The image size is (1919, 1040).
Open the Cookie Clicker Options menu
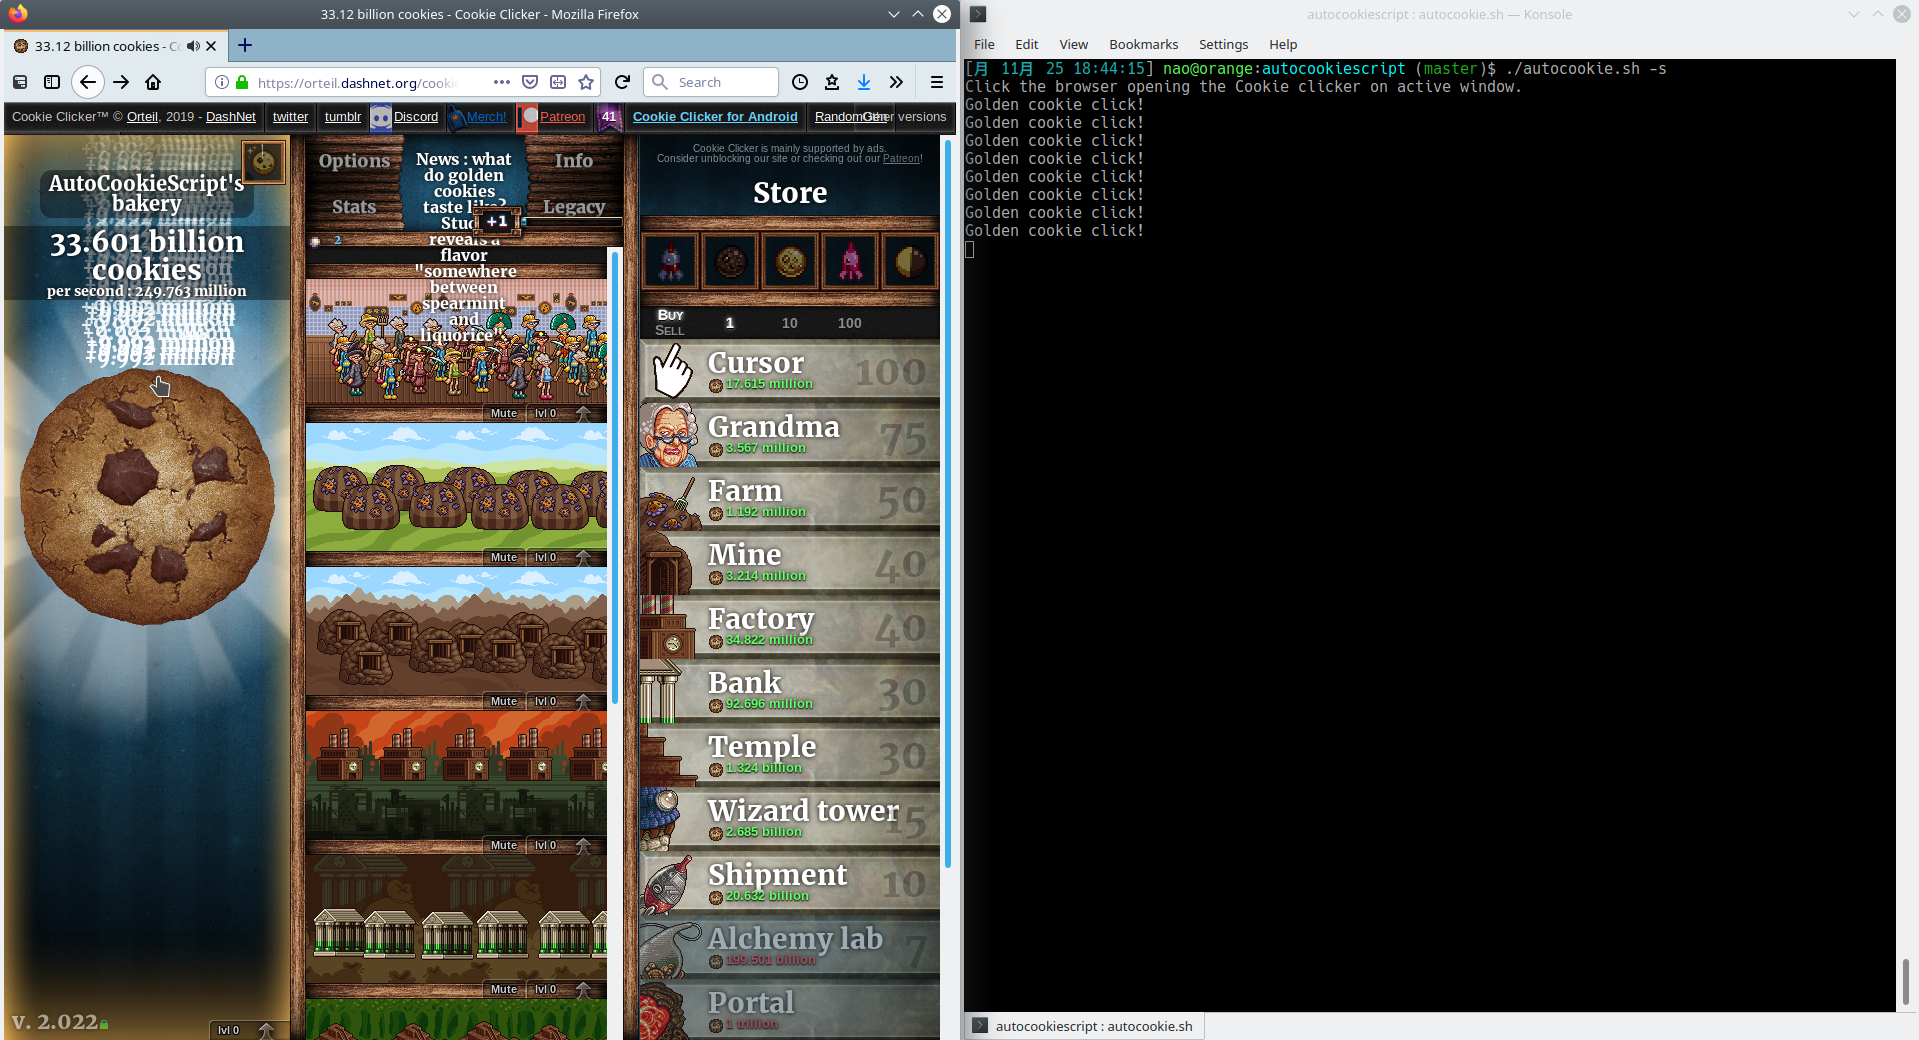tap(354, 161)
